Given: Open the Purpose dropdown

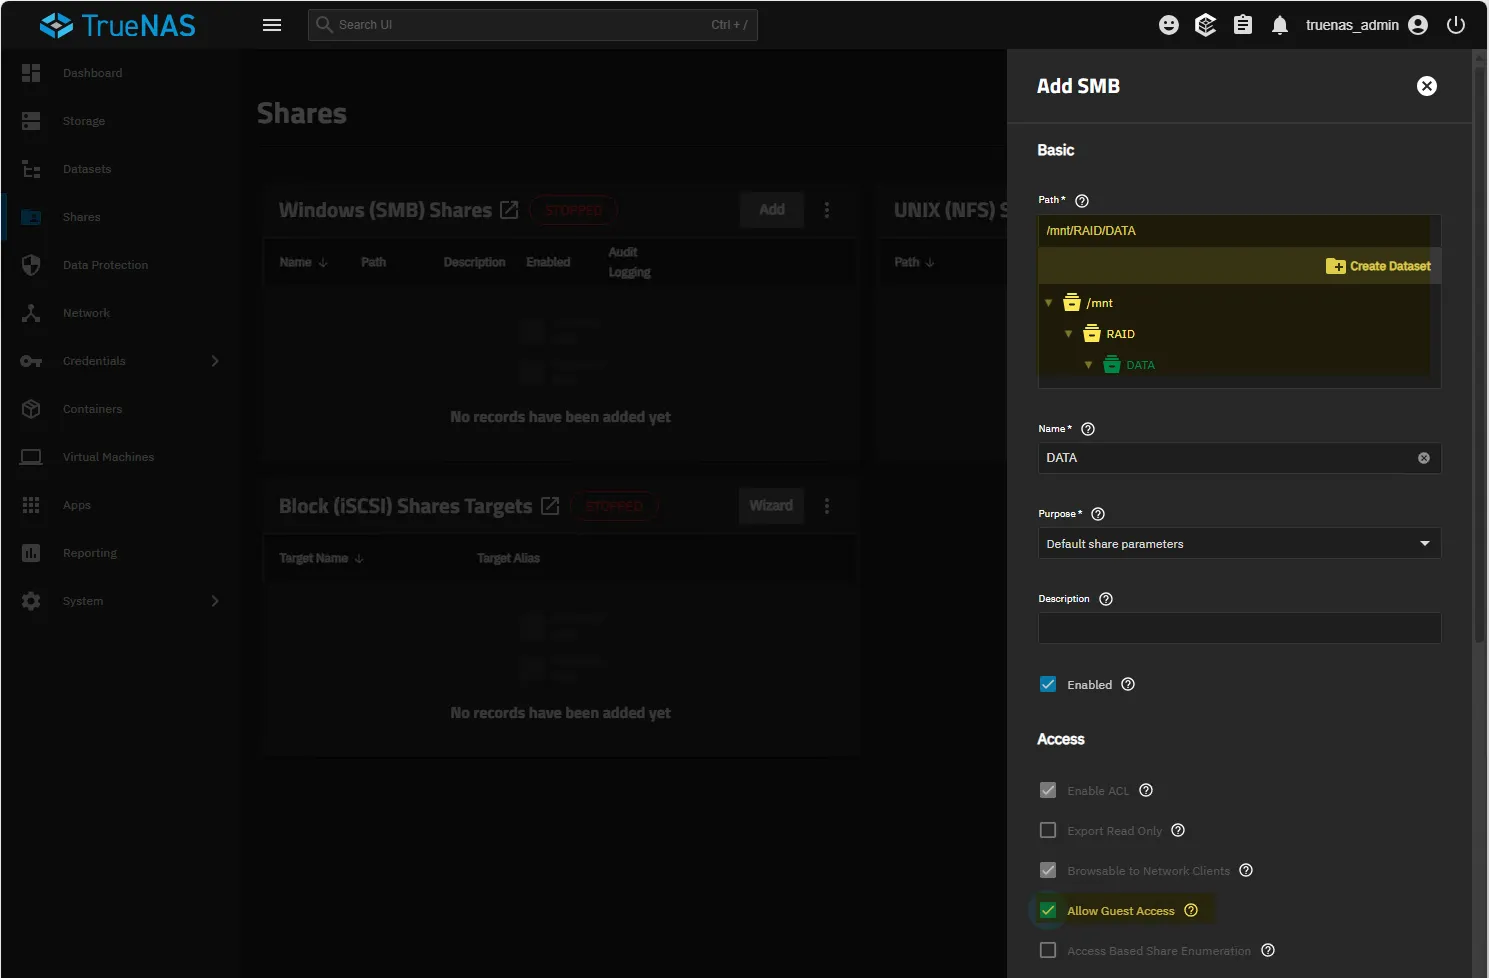Looking at the screenshot, I should (x=1238, y=544).
